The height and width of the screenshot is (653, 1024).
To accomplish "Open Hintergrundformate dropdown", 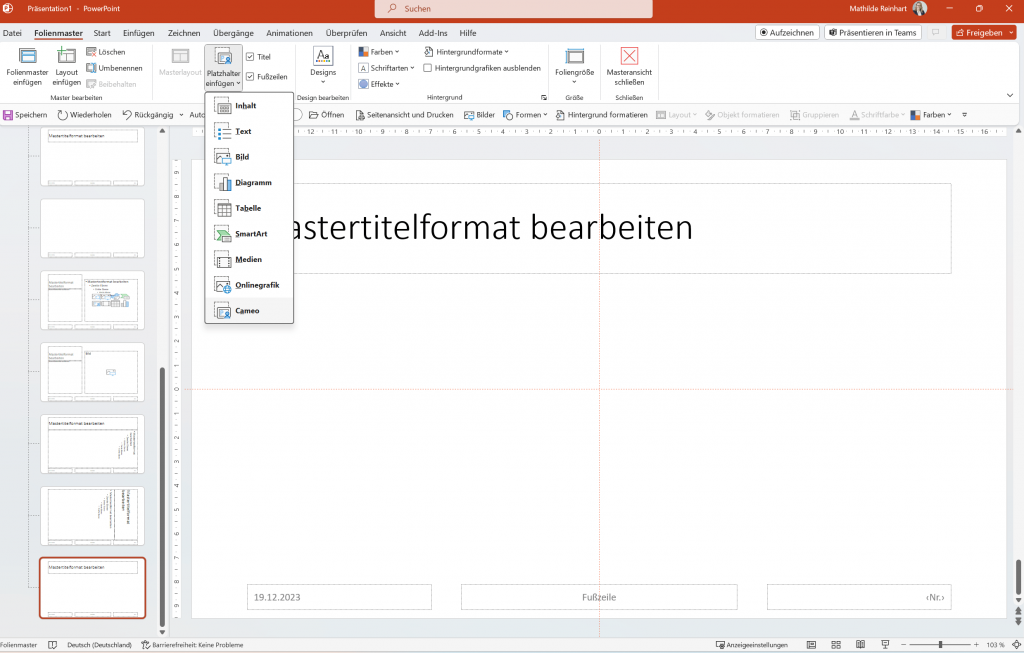I will [x=466, y=52].
